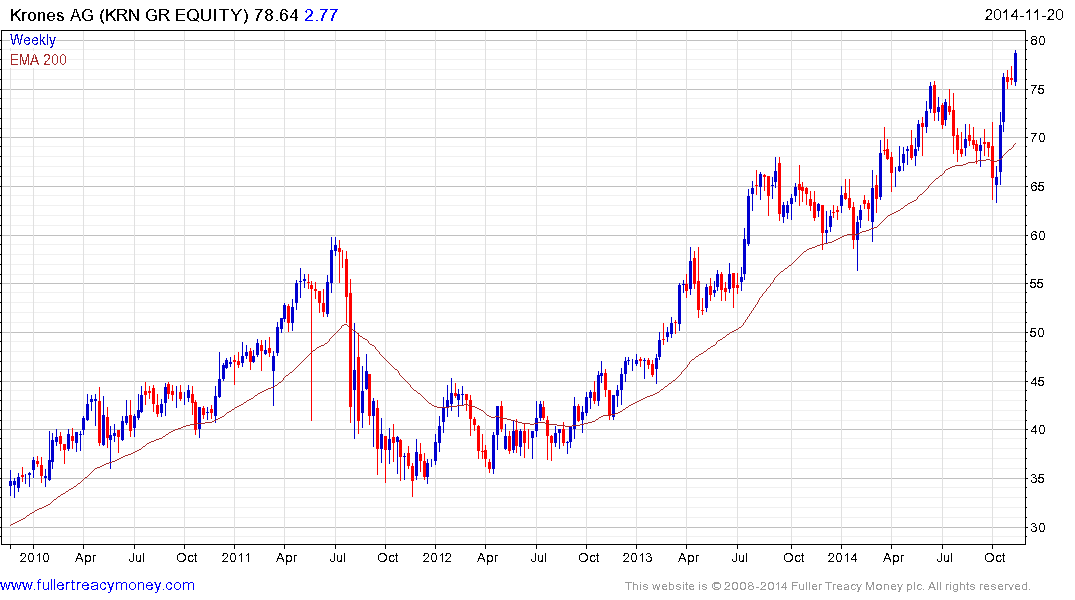Click the Weekly legend label
This screenshot has width=1075, height=600.
pos(32,40)
